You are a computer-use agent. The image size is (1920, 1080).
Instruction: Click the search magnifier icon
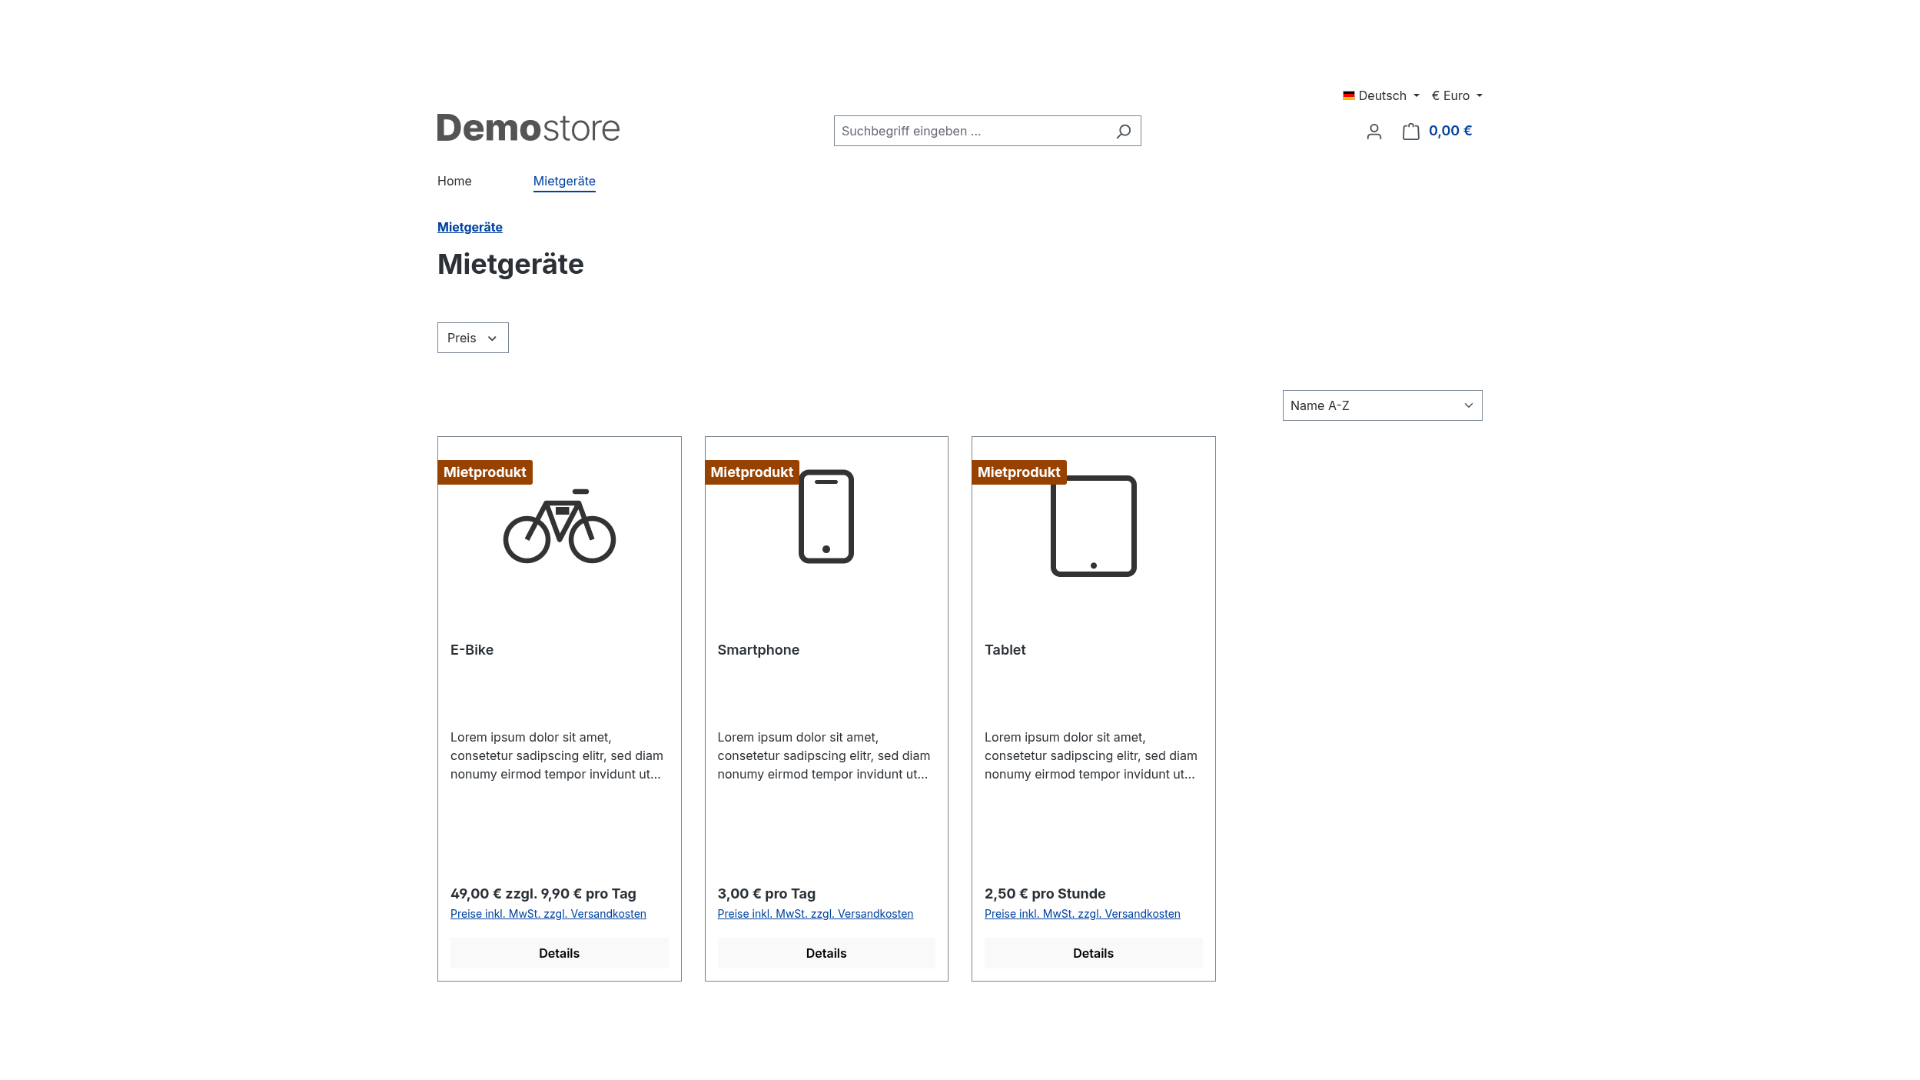click(x=1123, y=131)
